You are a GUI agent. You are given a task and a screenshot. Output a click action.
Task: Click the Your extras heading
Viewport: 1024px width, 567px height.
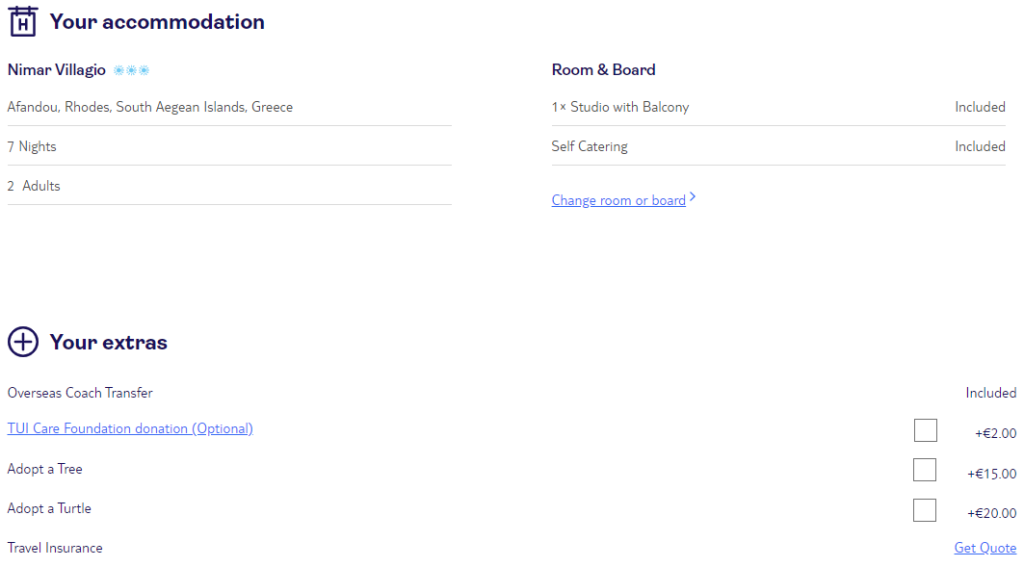click(108, 342)
